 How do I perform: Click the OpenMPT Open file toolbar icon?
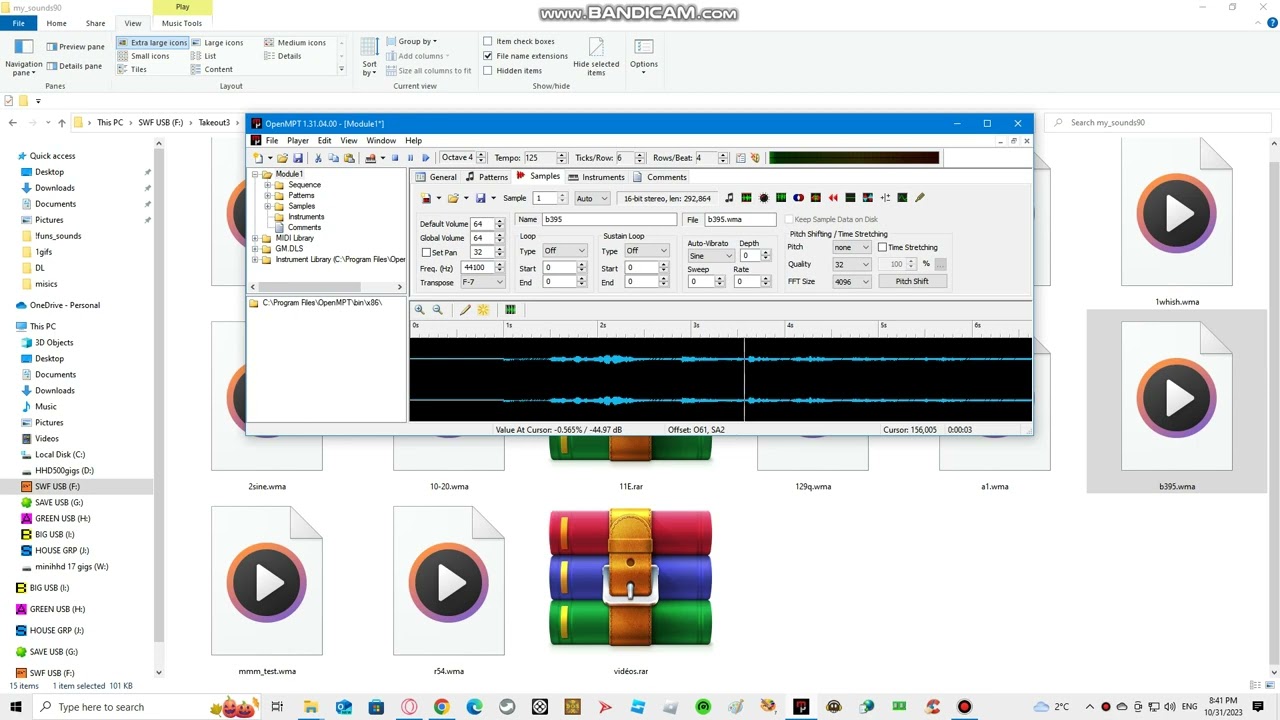282,158
